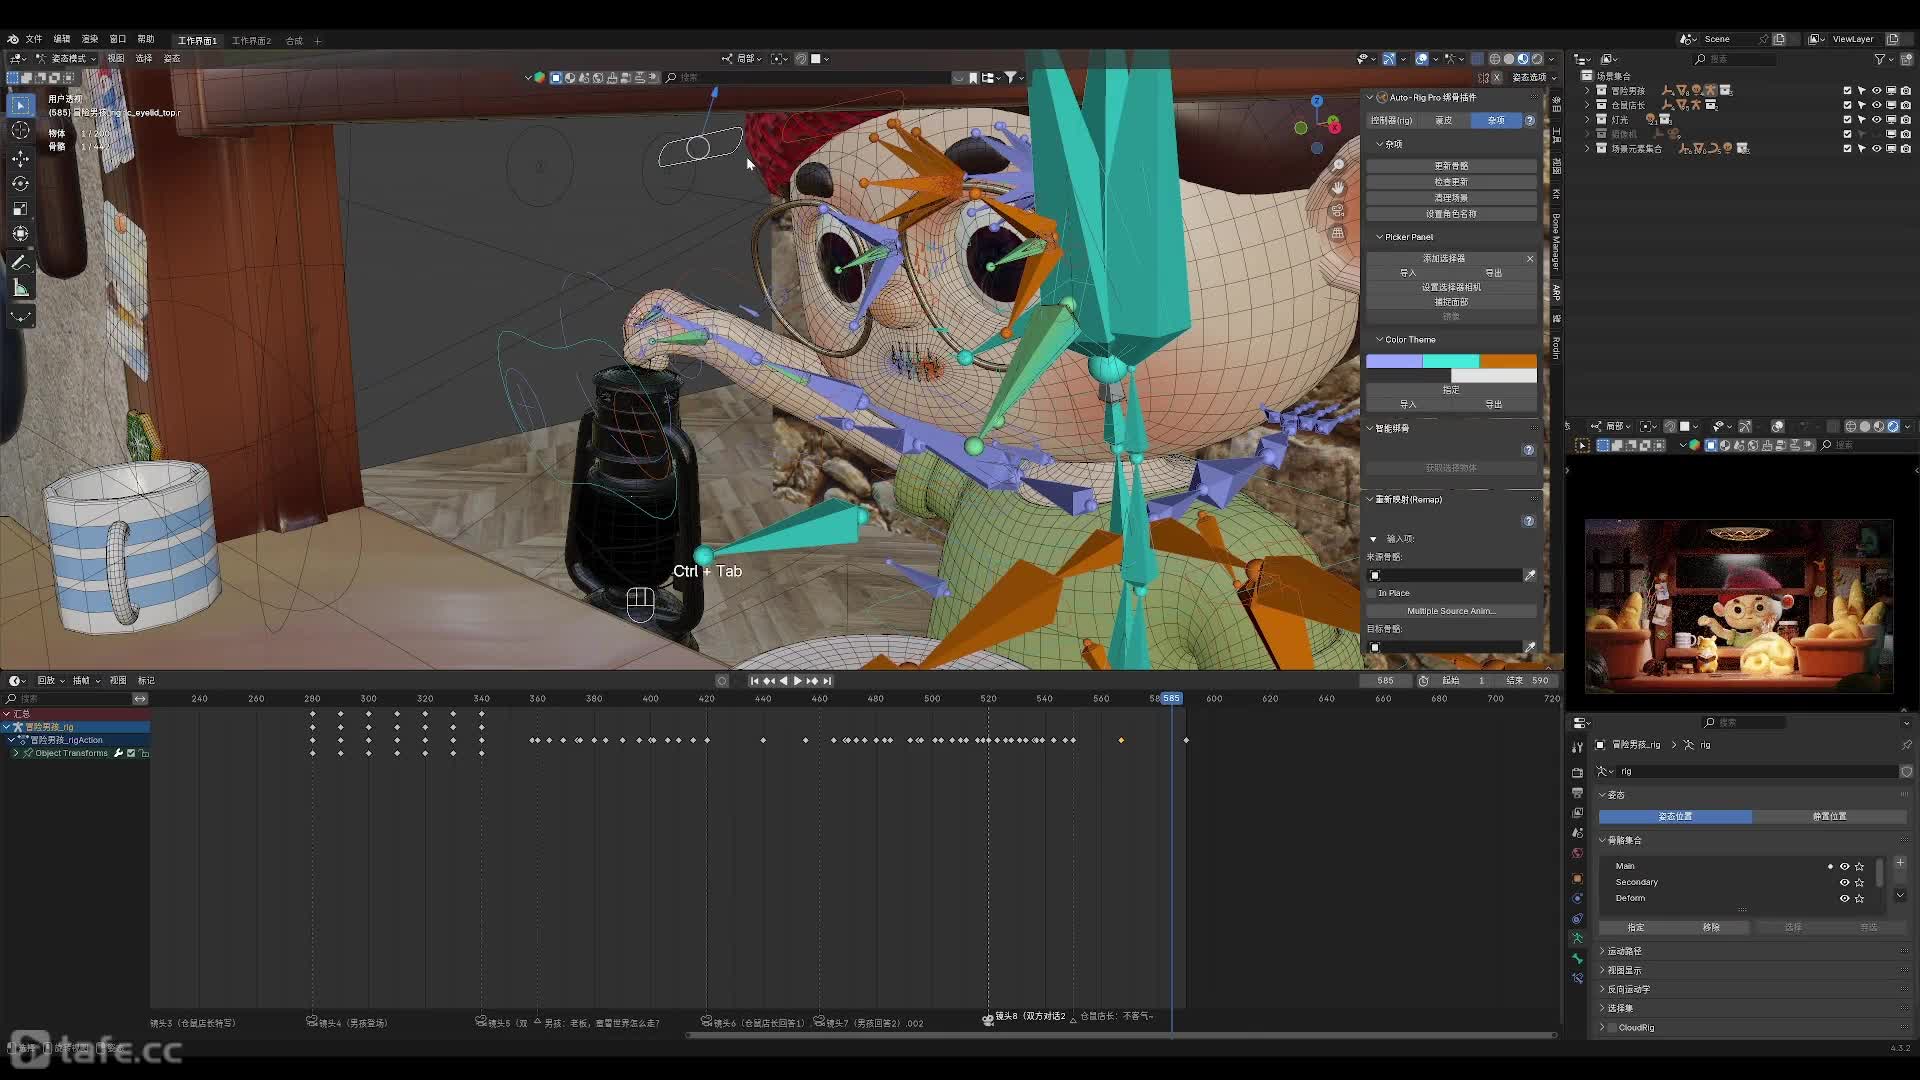The image size is (1920, 1080).
Task: Select the Annotate tool
Action: click(20, 263)
